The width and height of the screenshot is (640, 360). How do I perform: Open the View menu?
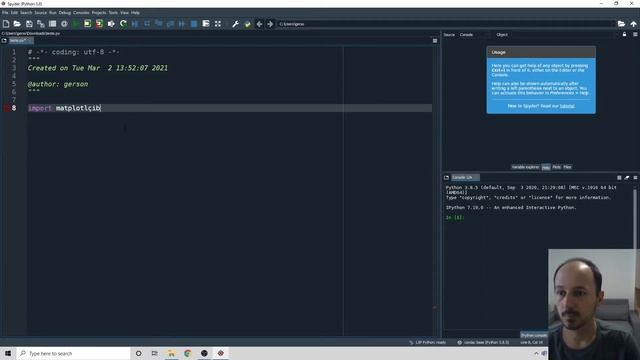coord(124,13)
